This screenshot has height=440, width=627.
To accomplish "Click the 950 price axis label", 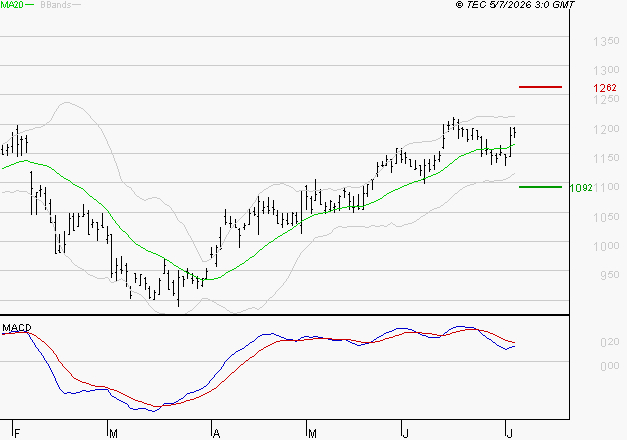I will (609, 275).
